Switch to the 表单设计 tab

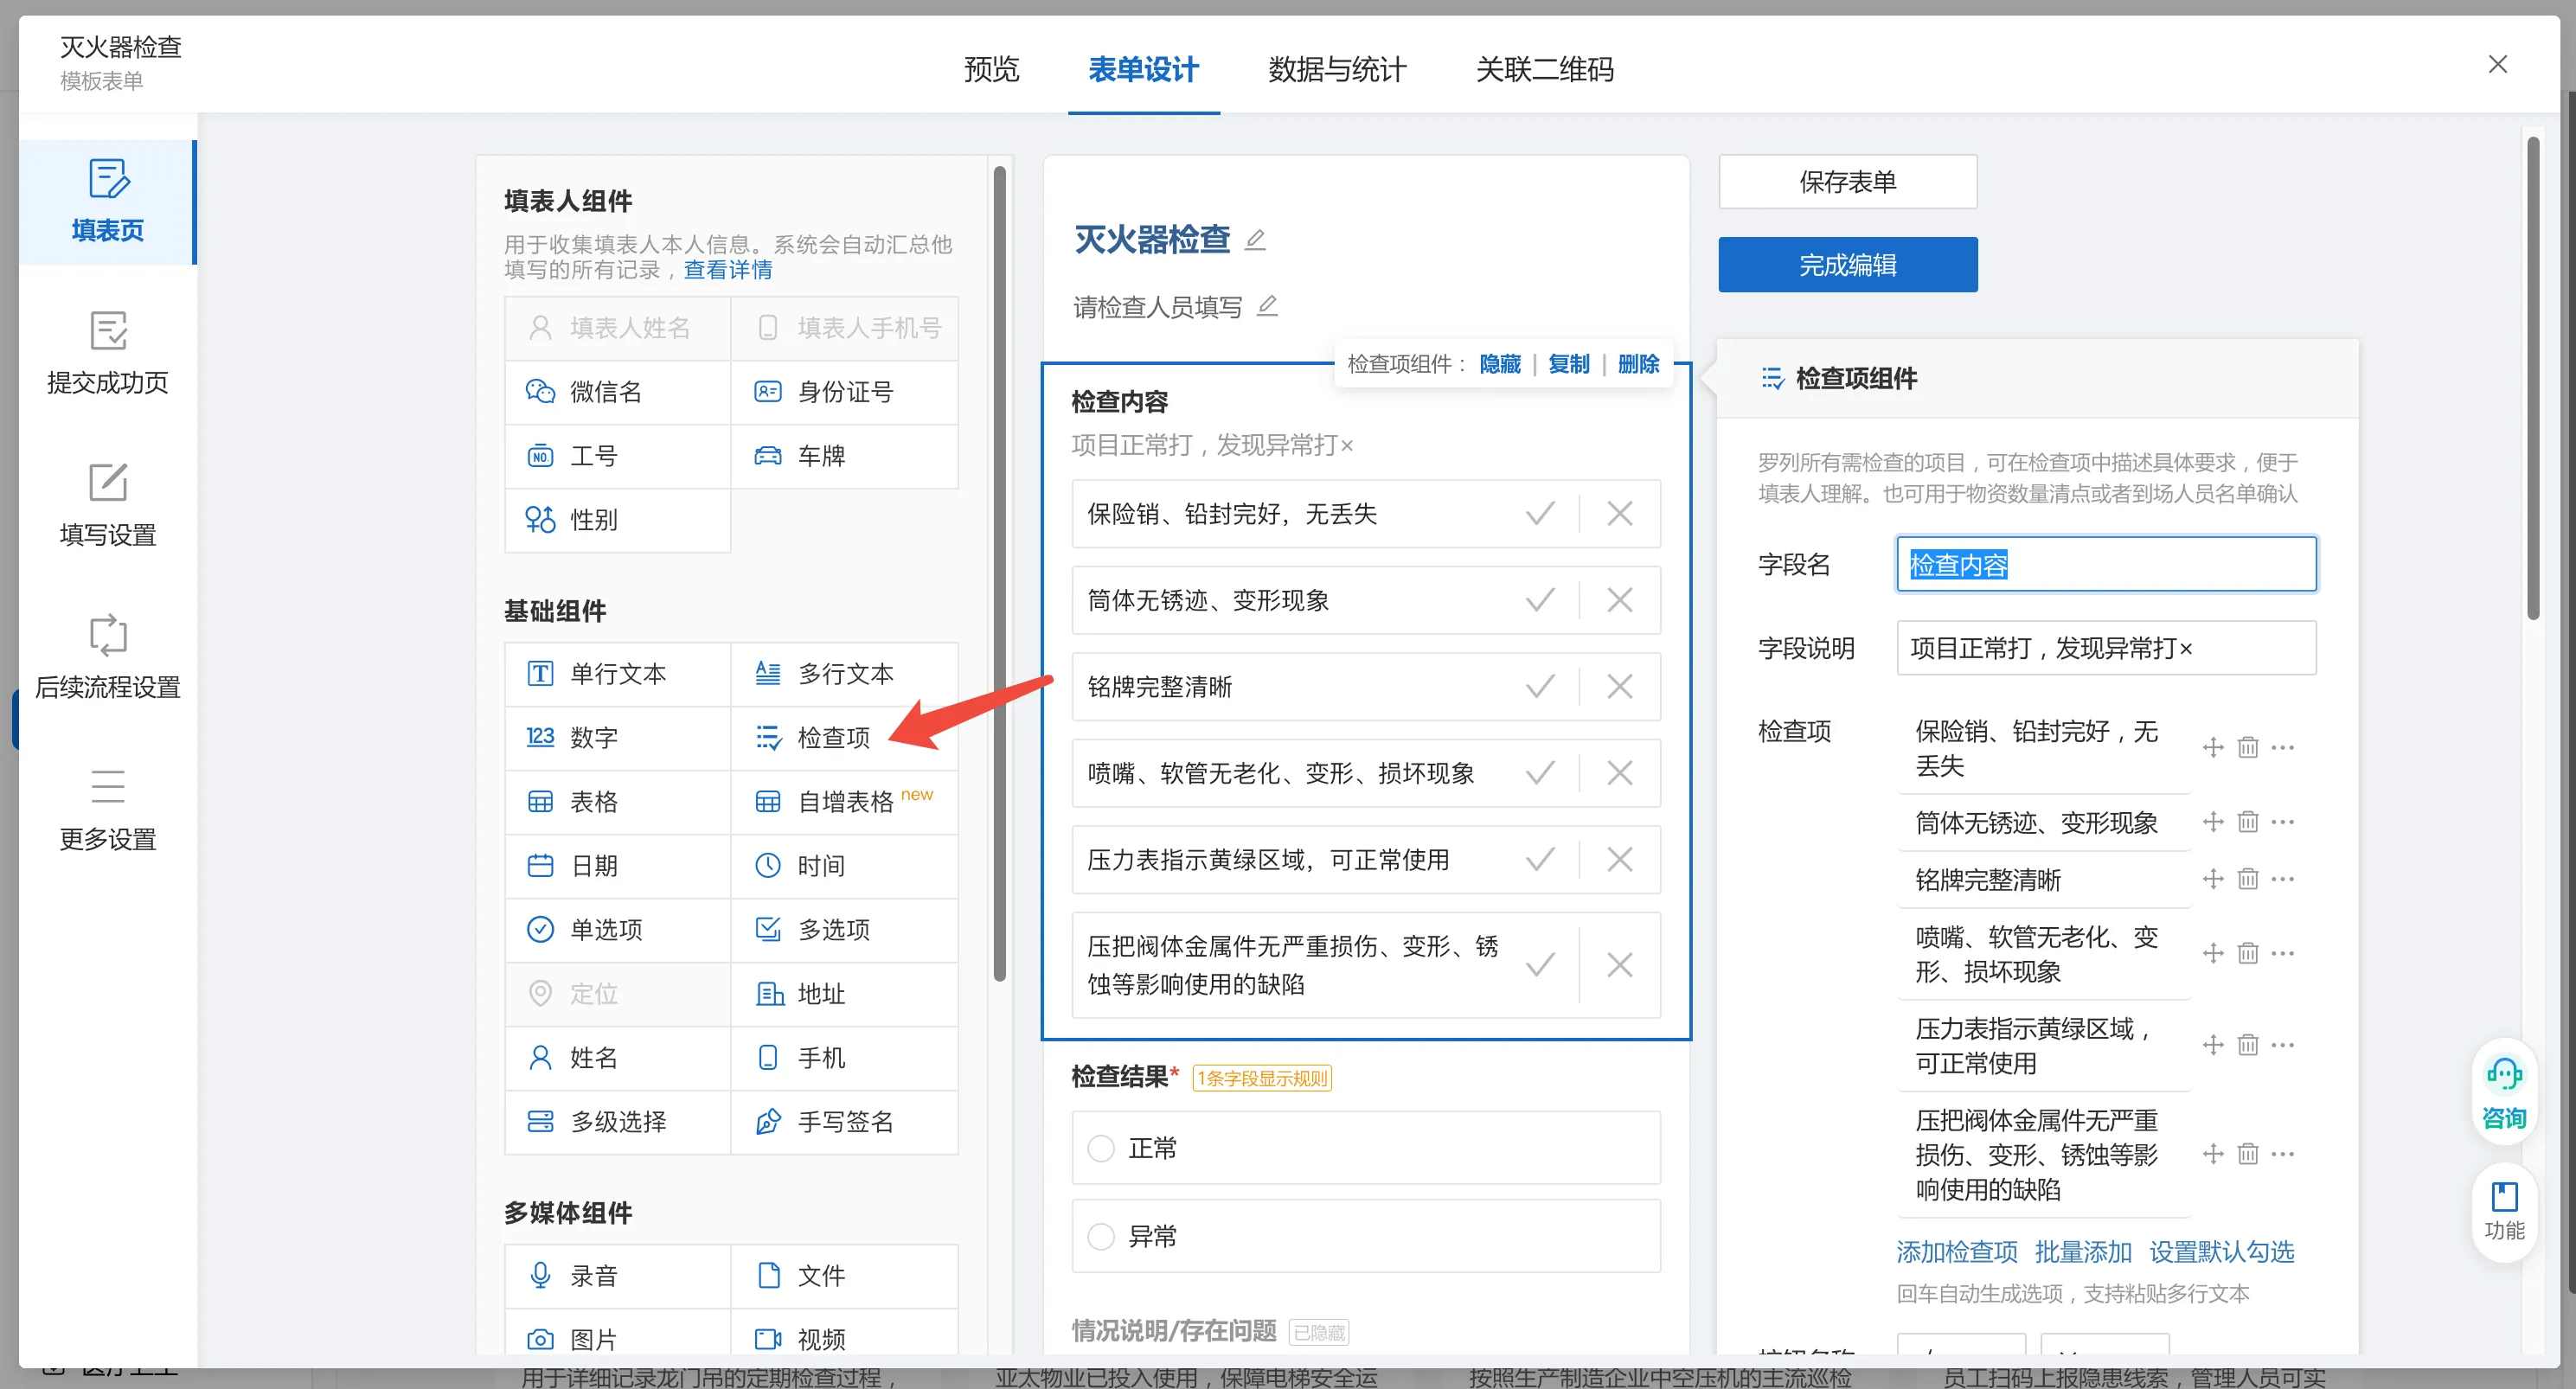[x=1143, y=69]
